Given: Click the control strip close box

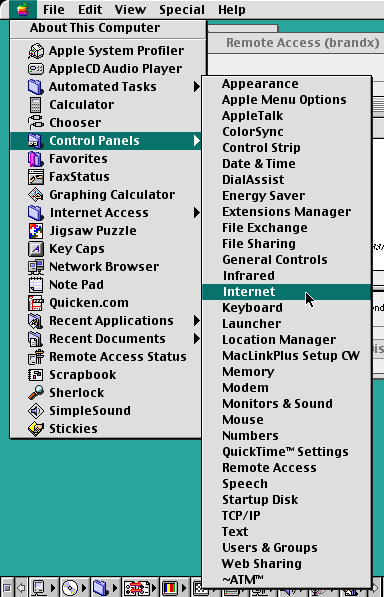Looking at the screenshot, I should (x=7, y=588).
